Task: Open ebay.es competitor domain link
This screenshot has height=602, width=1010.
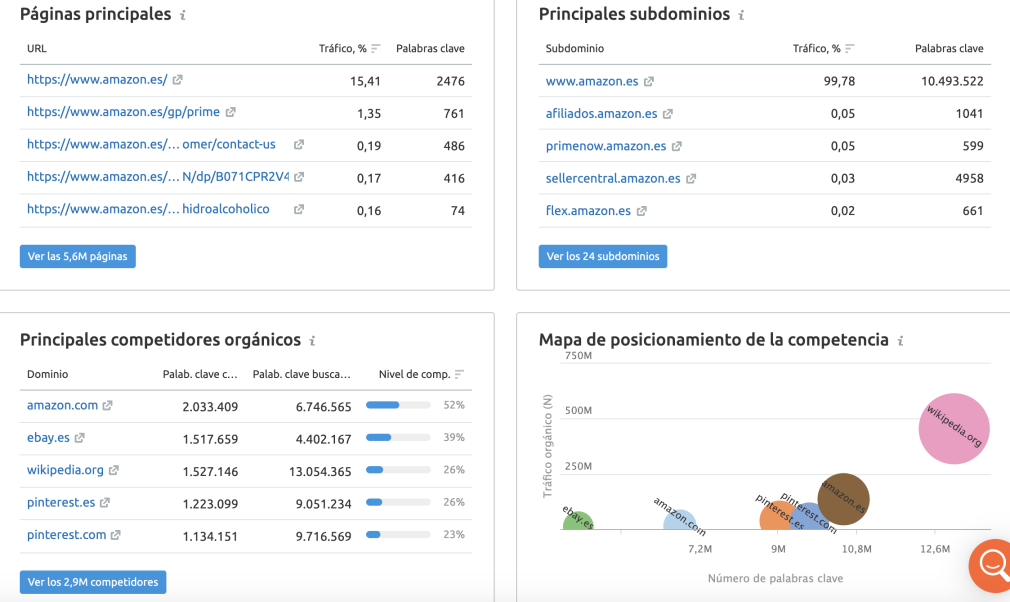Action: click(48, 438)
